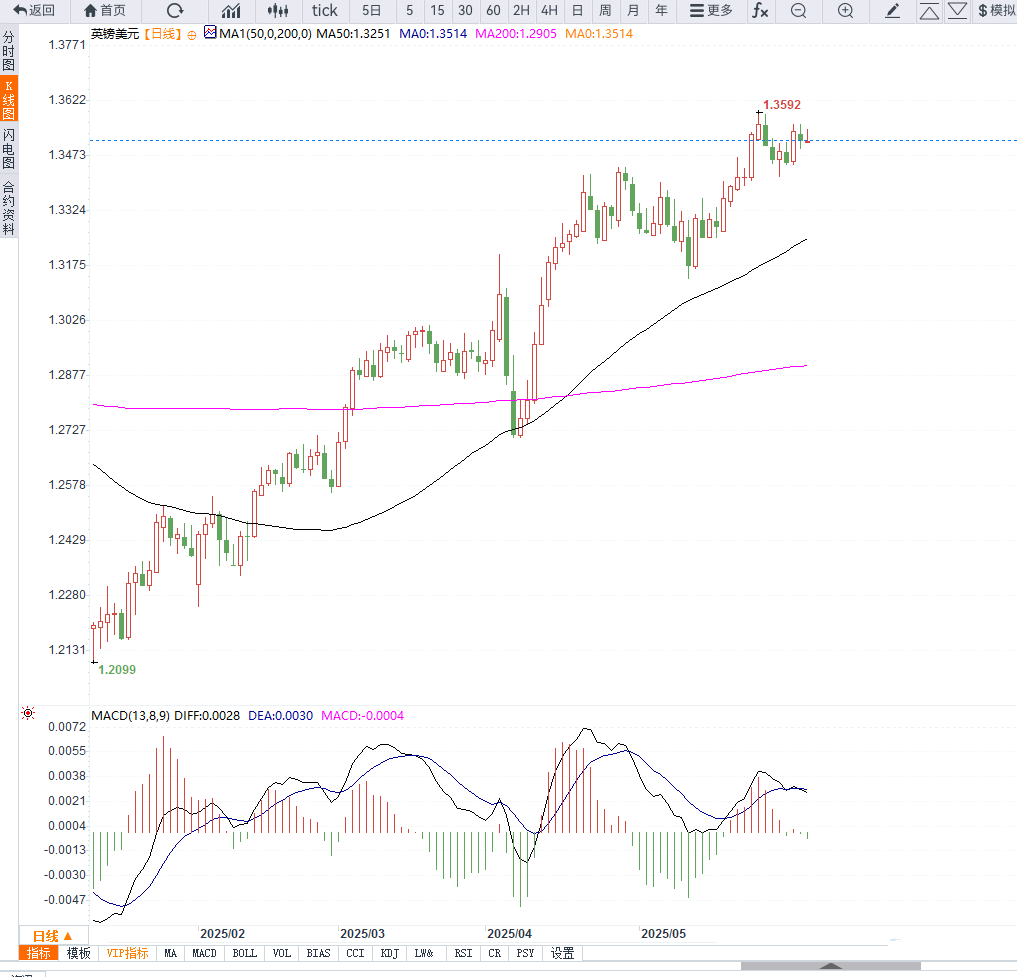Viewport: 1017px width, 977px height.
Task: Select the 30-minute timeframe
Action: 465,10
